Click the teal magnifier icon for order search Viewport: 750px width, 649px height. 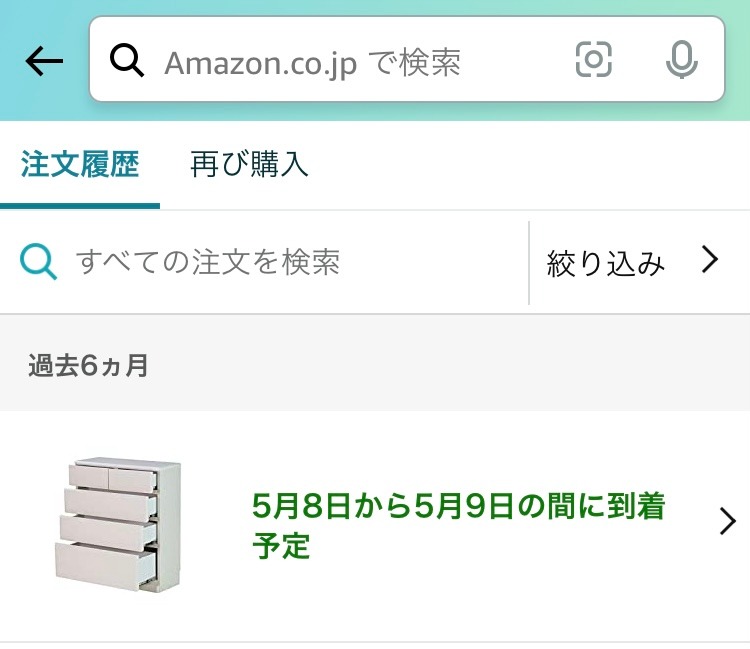(38, 262)
